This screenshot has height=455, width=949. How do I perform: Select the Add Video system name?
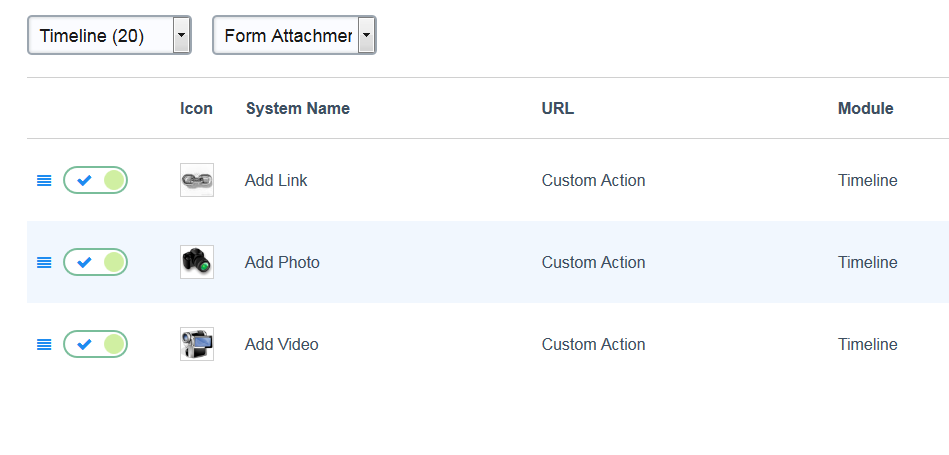point(281,345)
